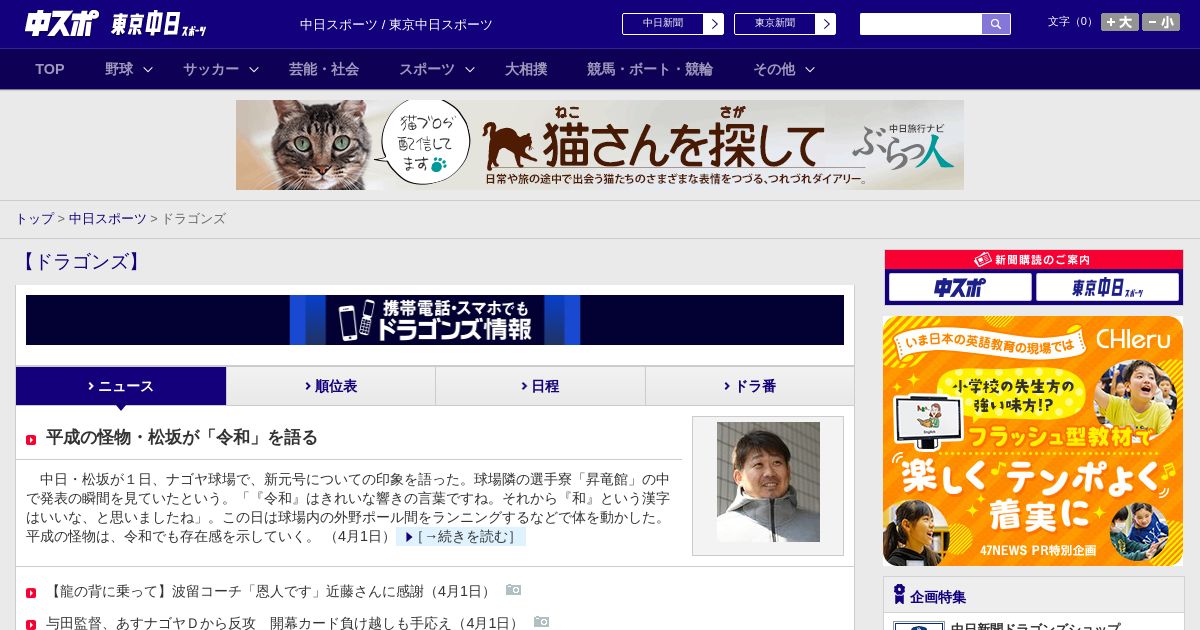Open the 猫さんを探して banner ad
The image size is (1200, 630).
click(600, 145)
